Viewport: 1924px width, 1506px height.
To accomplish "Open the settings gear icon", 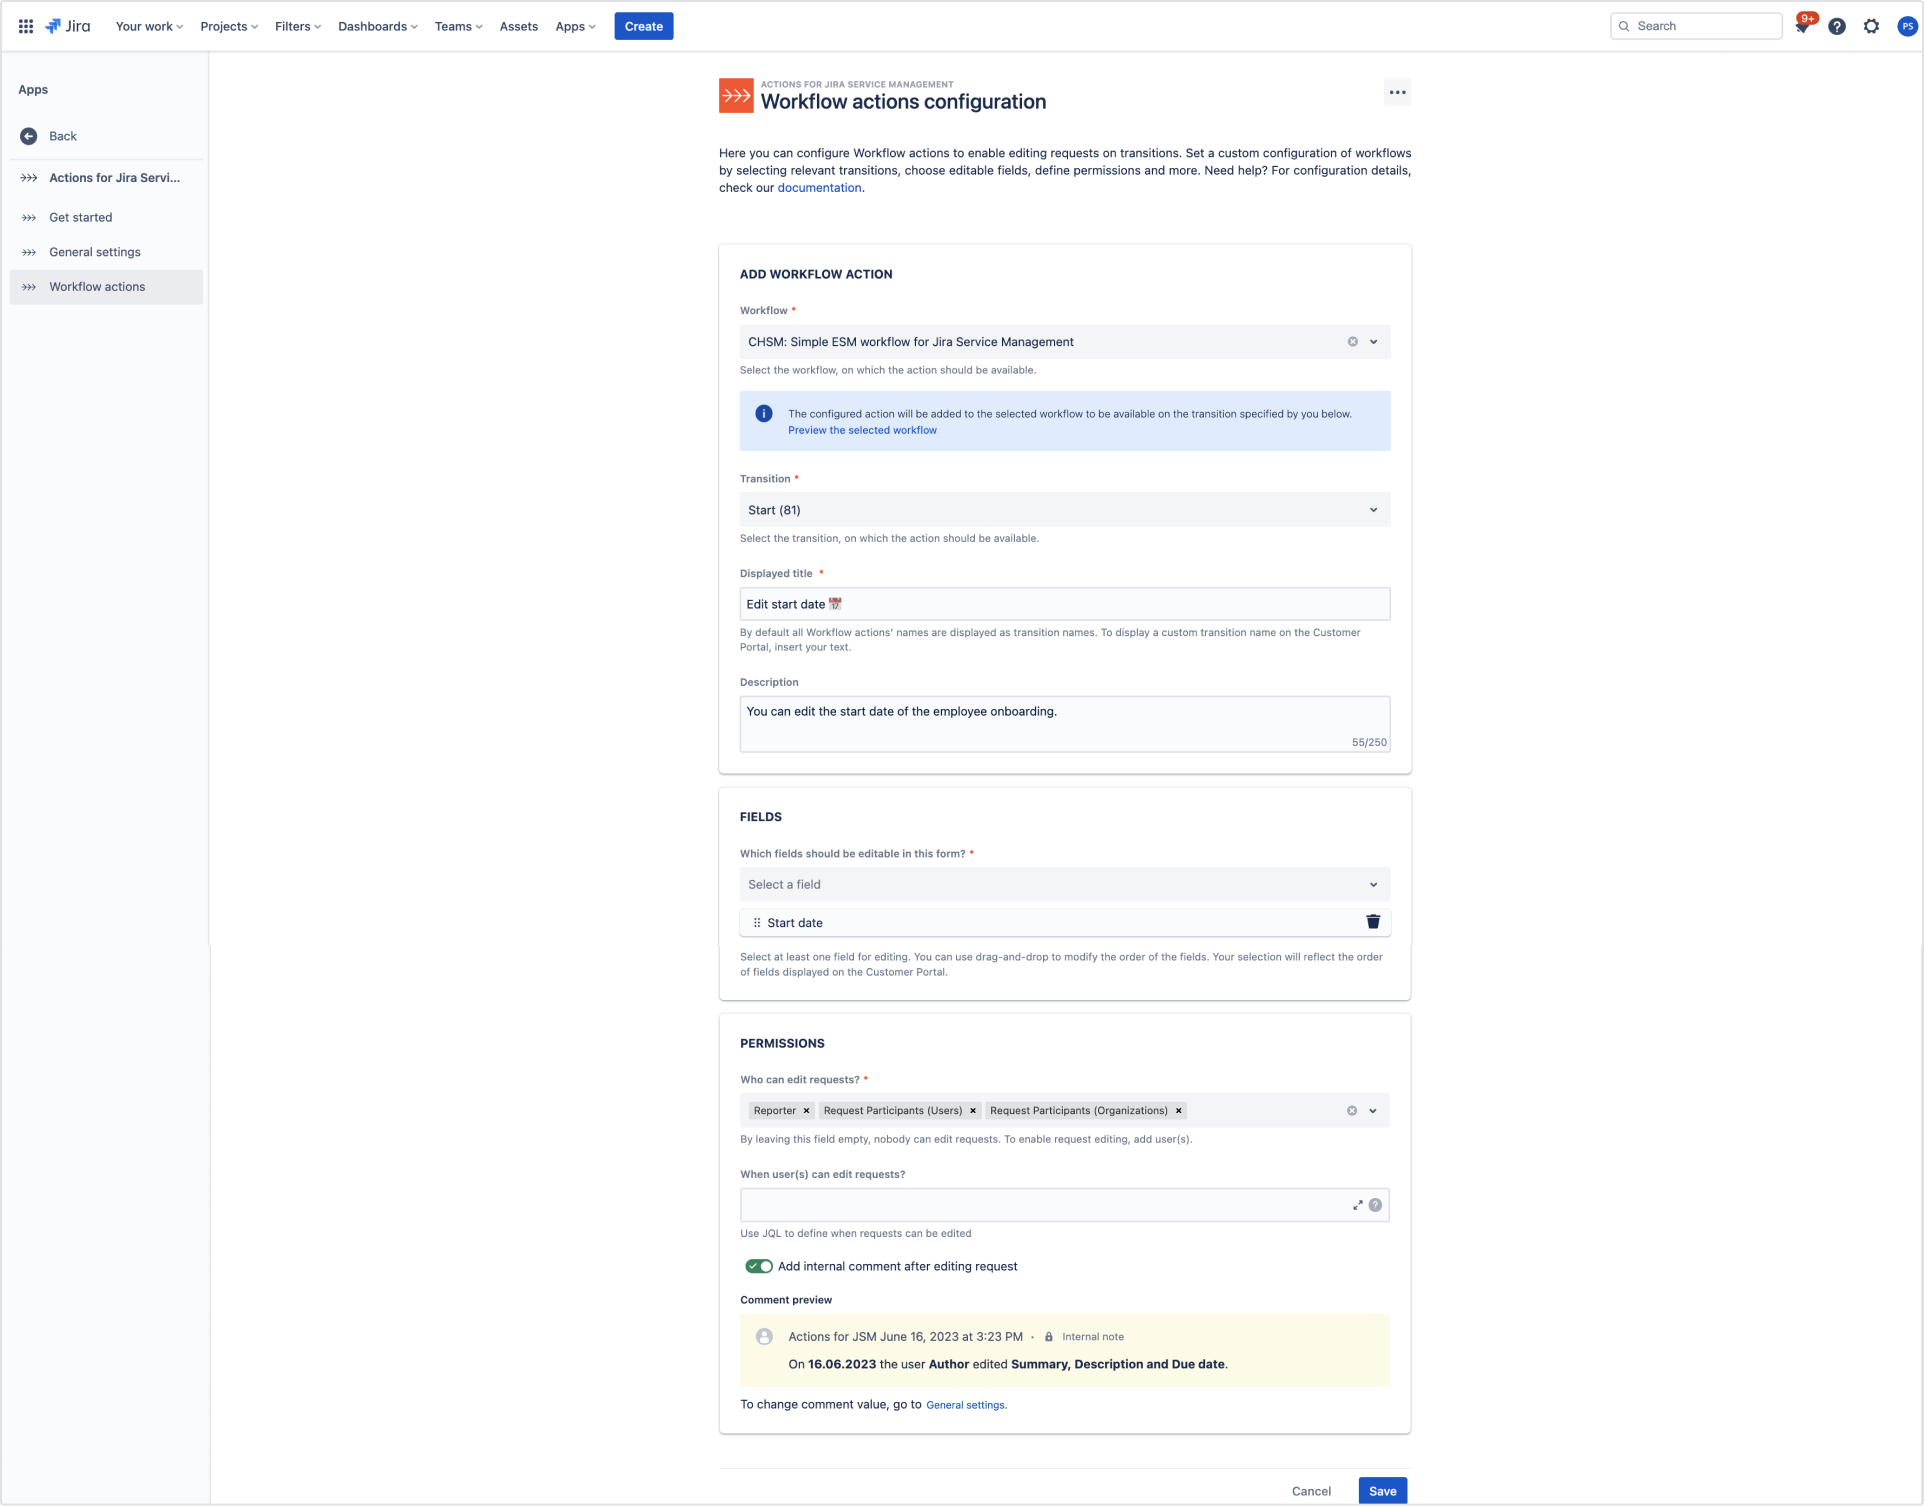I will click(1872, 26).
